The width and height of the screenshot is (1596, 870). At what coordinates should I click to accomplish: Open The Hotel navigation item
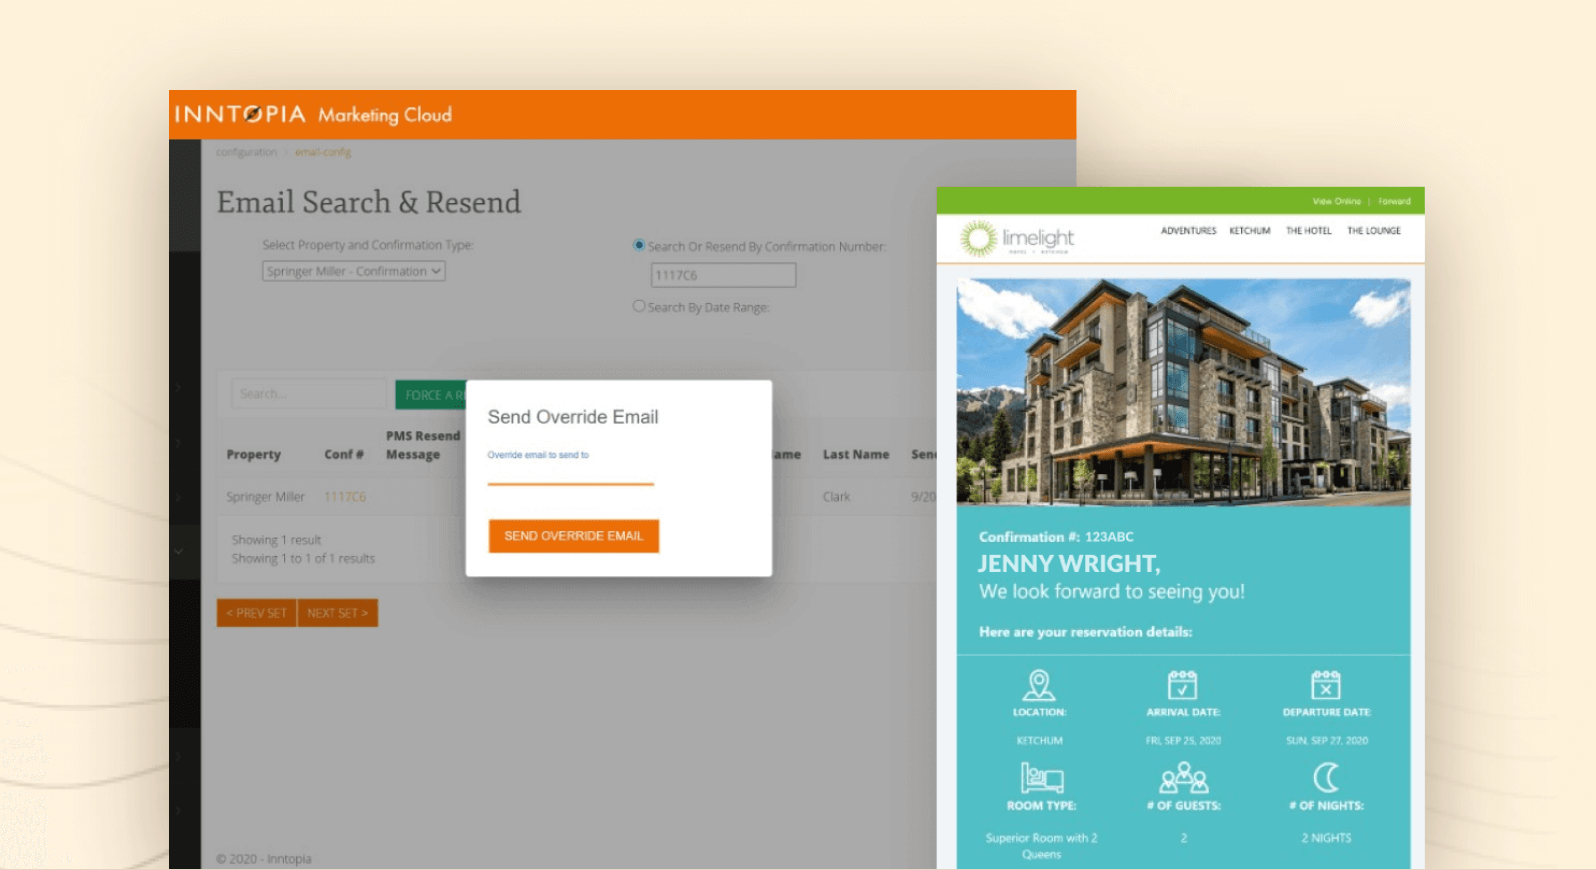[1308, 231]
